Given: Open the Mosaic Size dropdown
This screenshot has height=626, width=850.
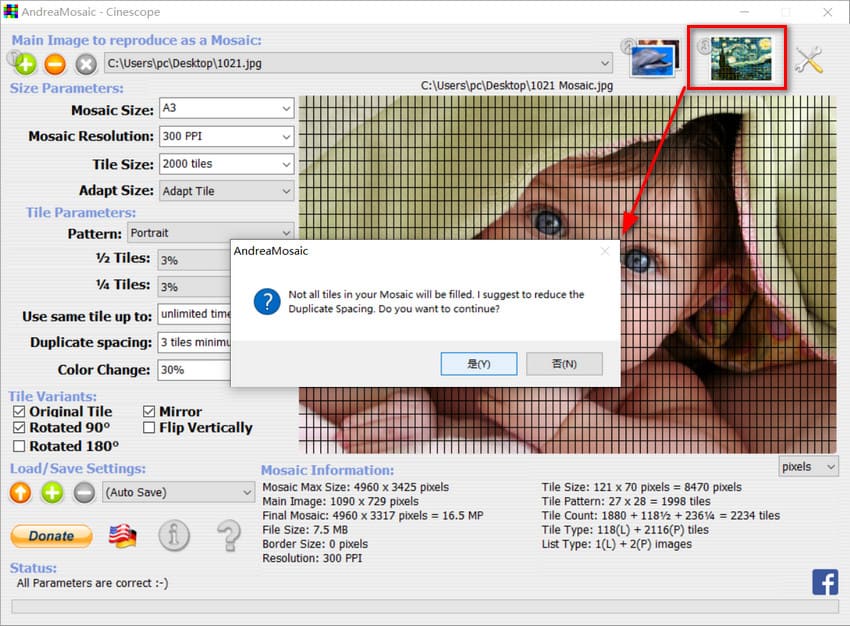Looking at the screenshot, I should point(227,108).
